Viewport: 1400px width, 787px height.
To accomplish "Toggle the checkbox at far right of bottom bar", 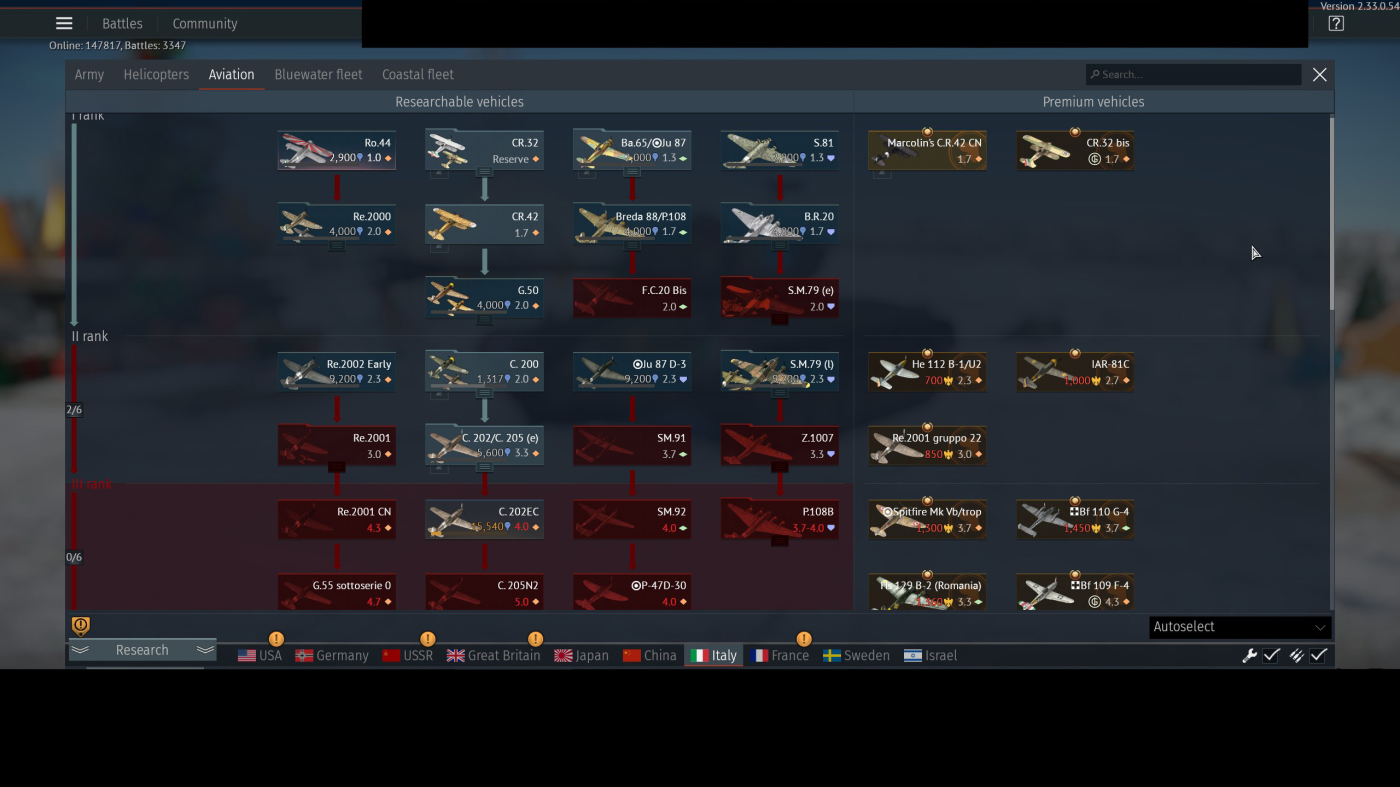I will point(1319,656).
